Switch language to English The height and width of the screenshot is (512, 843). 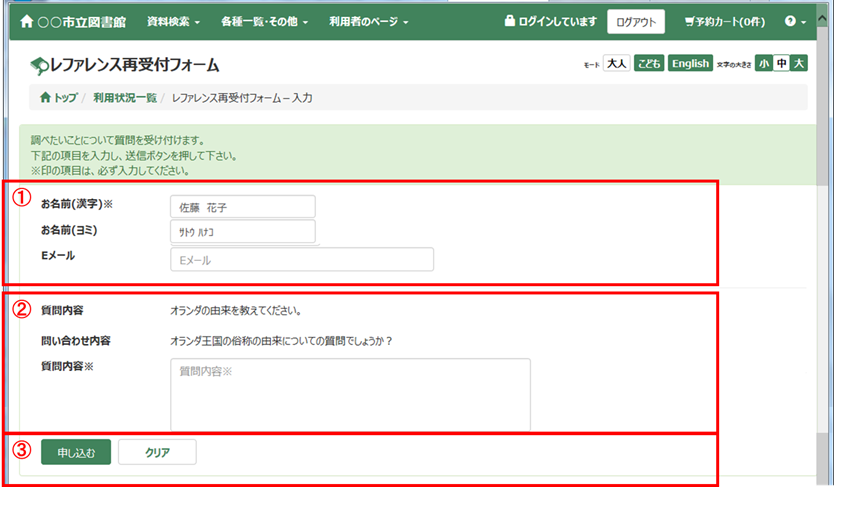coord(690,64)
